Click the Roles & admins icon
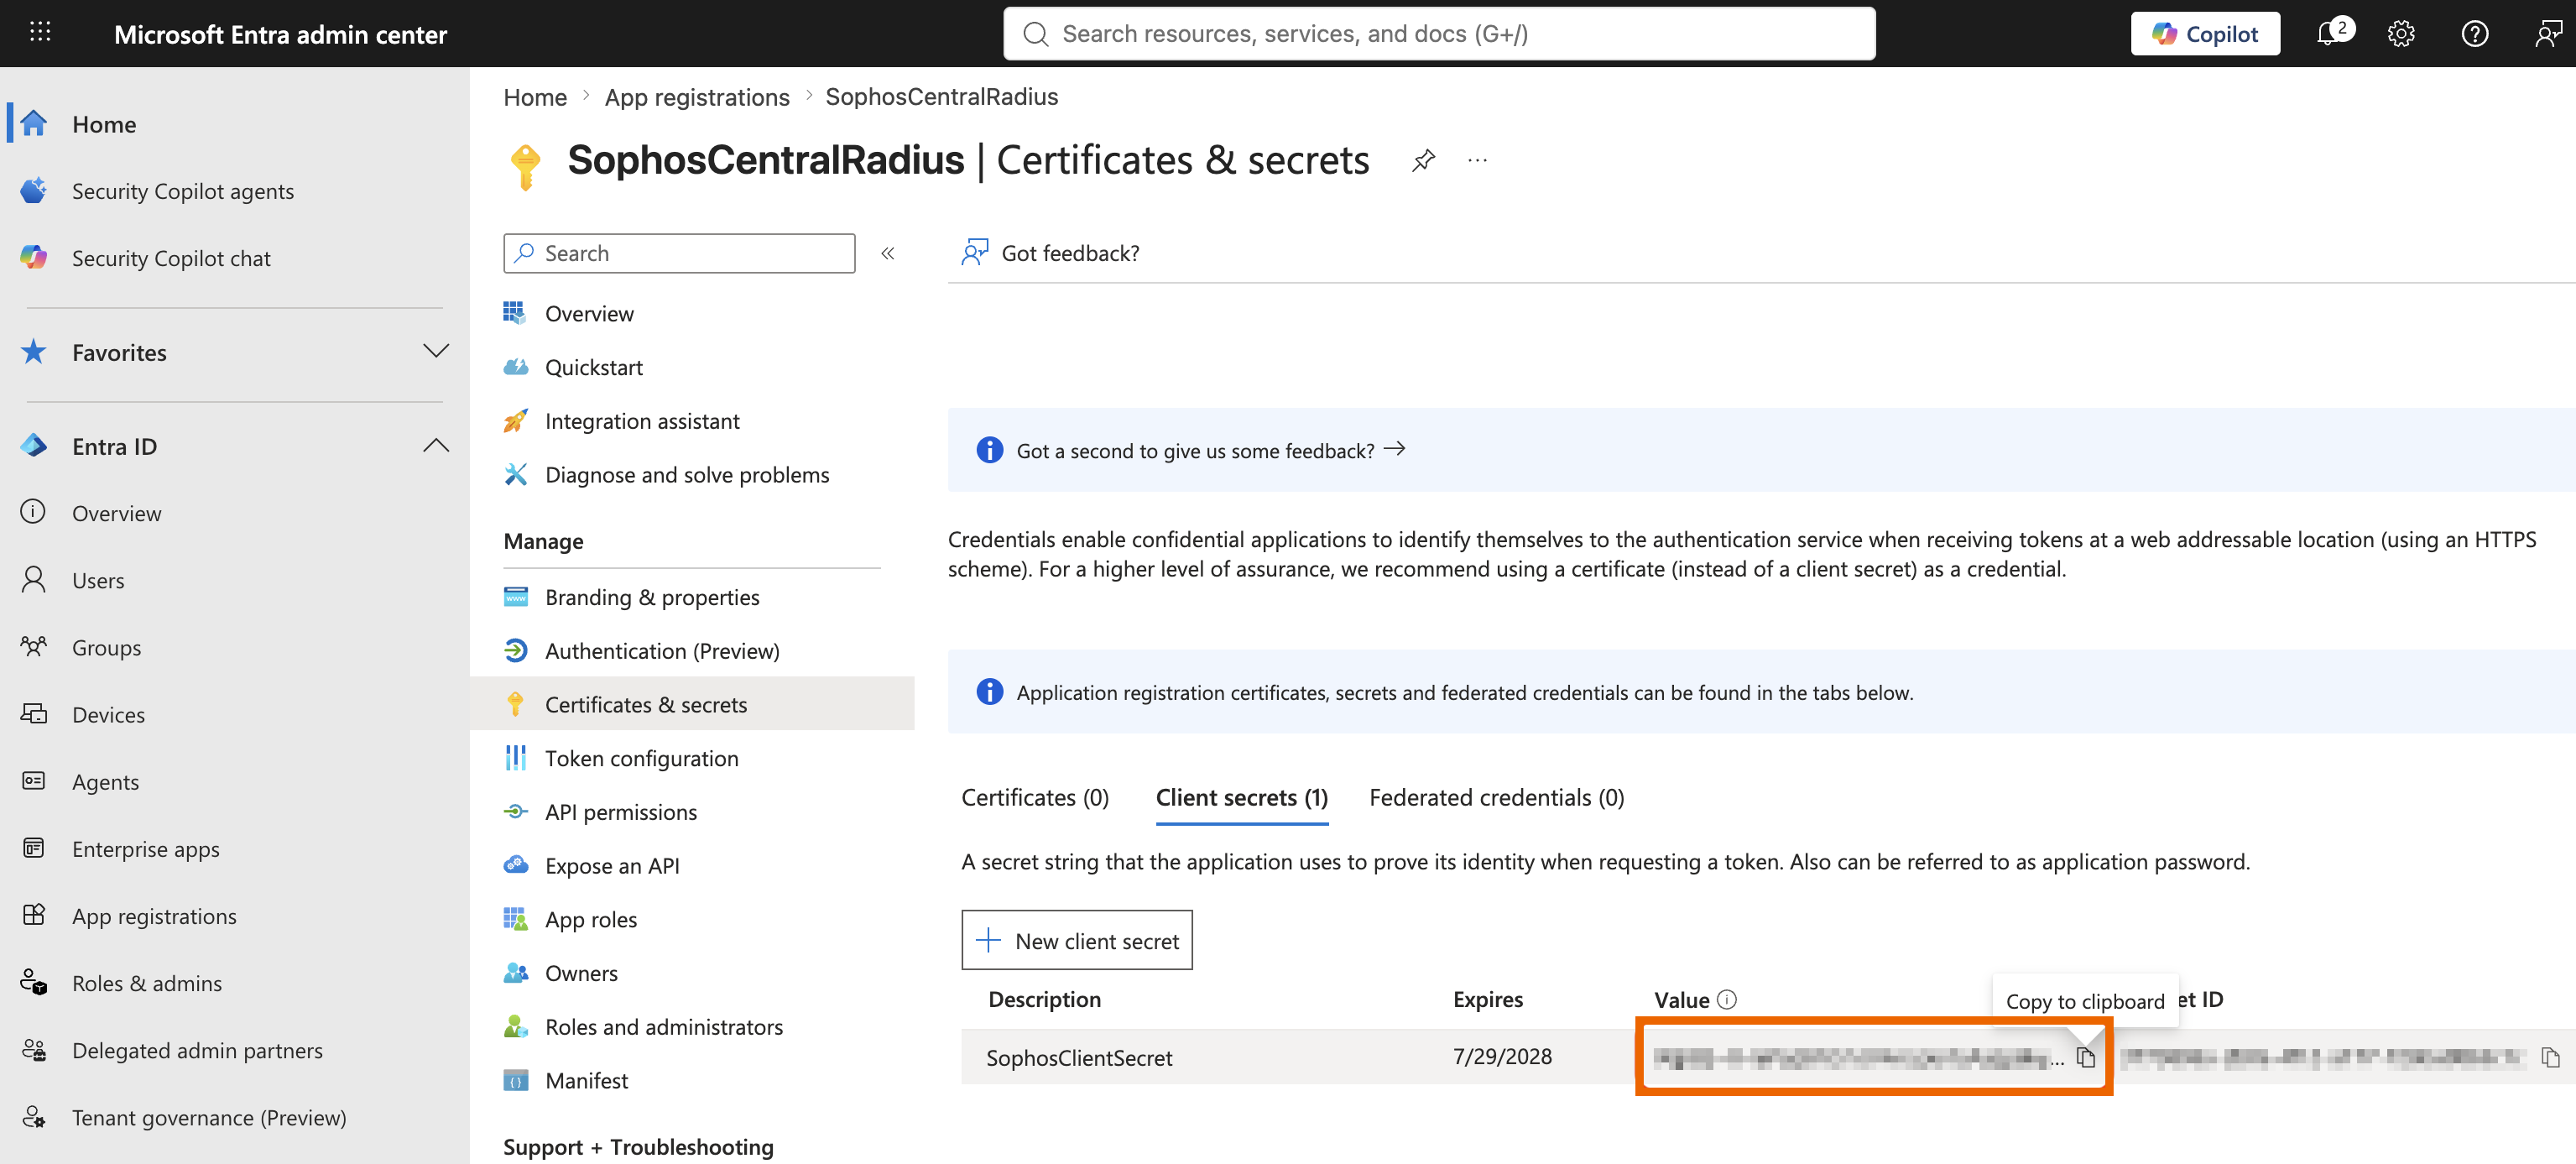 [33, 982]
